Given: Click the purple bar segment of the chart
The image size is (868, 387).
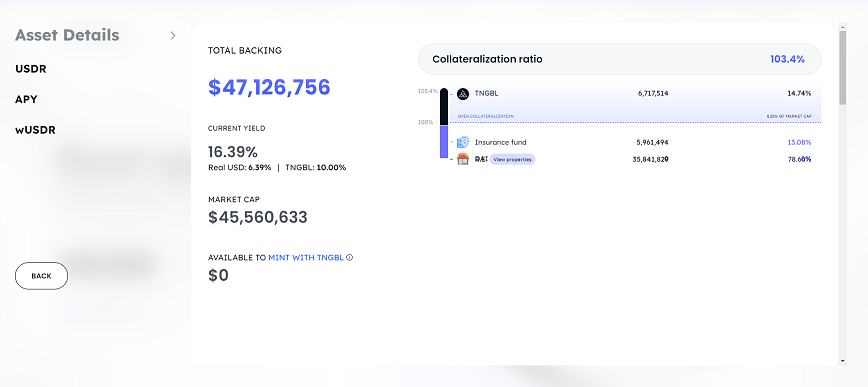Looking at the screenshot, I should [x=444, y=142].
